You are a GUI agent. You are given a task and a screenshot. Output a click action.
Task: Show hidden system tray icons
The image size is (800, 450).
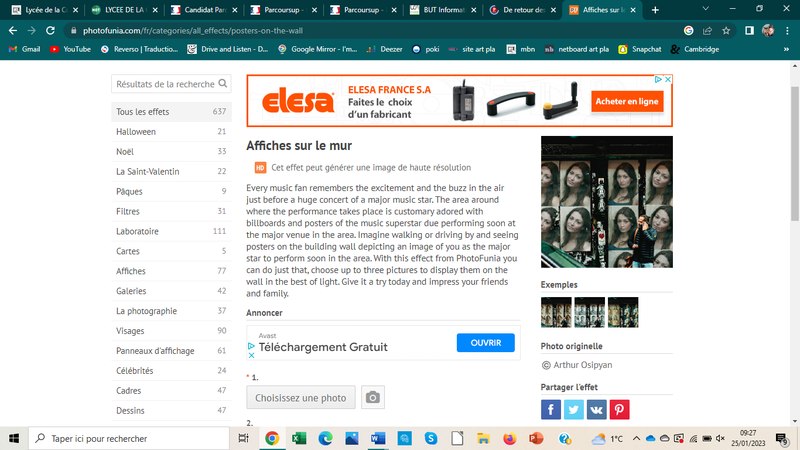(x=636, y=438)
